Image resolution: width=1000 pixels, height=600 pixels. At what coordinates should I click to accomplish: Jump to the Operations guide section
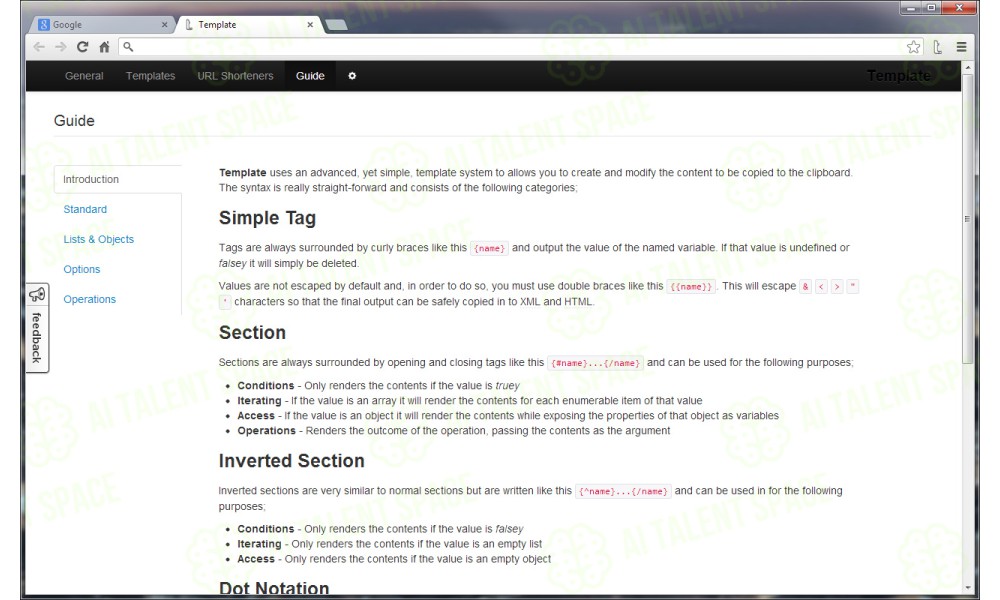coord(90,299)
